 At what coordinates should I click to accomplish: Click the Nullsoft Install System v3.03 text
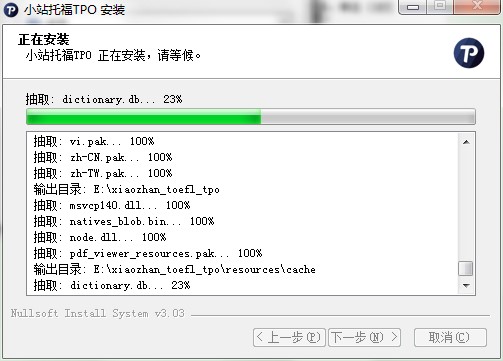click(97, 313)
